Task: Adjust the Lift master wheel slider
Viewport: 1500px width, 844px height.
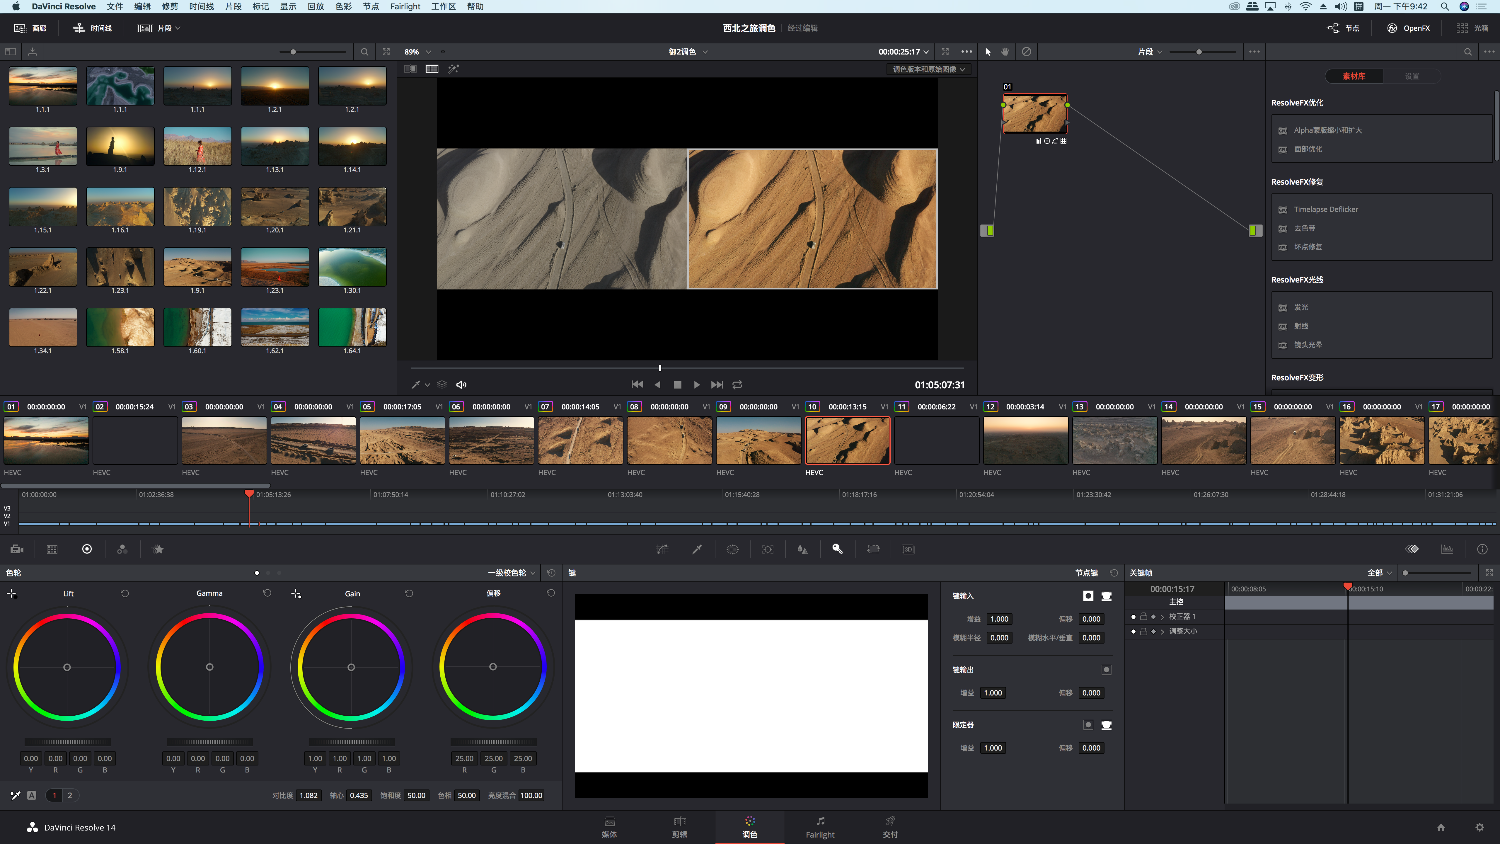Action: coord(67,742)
